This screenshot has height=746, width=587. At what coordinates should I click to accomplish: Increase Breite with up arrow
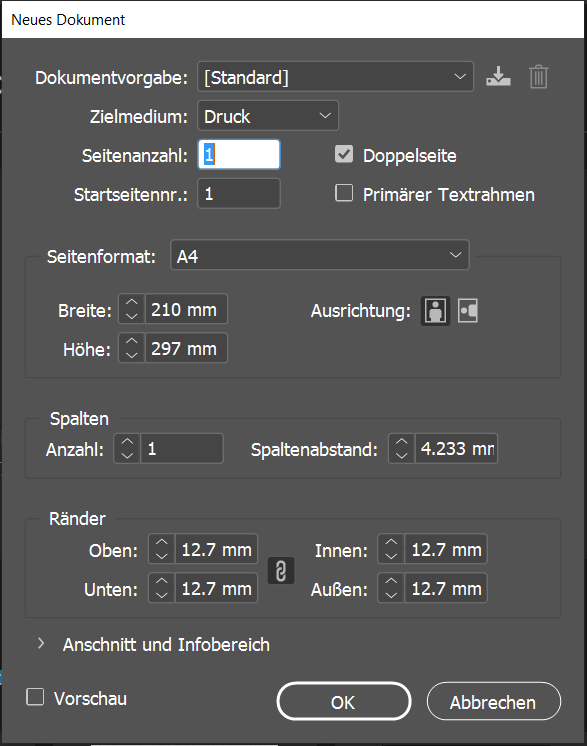point(132,303)
